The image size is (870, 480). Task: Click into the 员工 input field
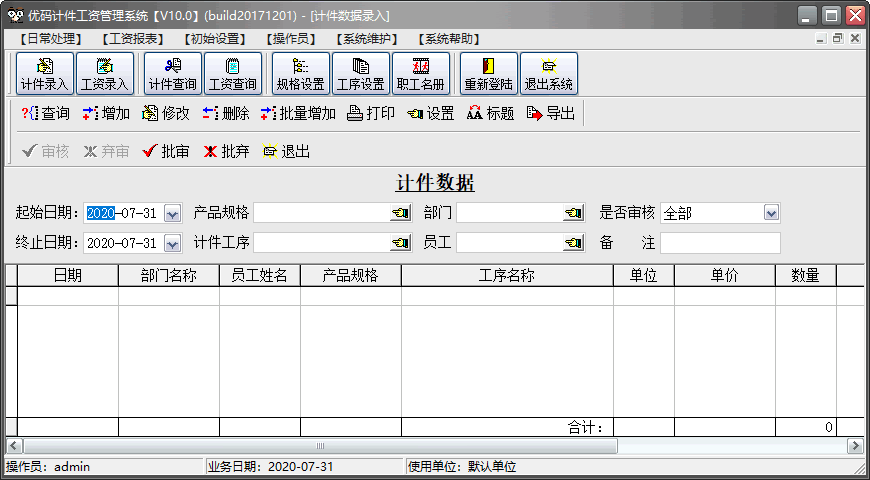pos(510,243)
